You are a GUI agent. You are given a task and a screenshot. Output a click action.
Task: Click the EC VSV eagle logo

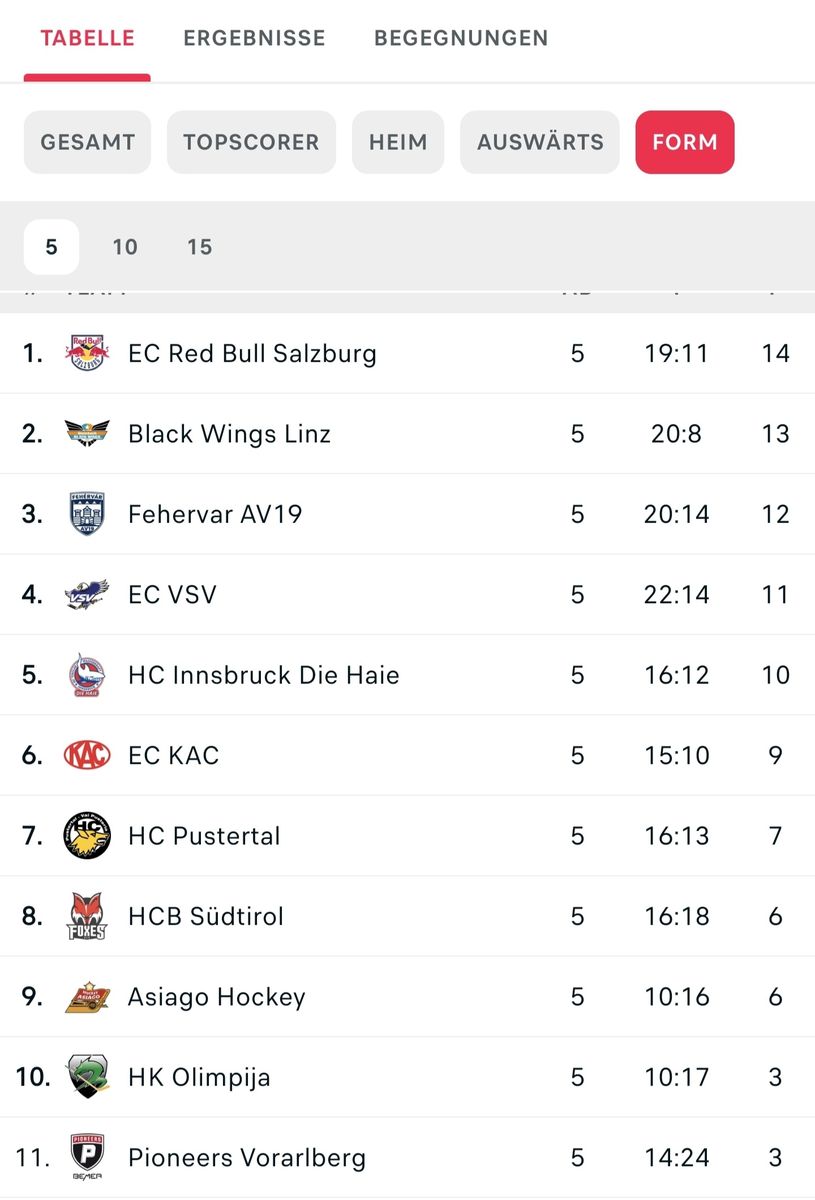[87, 594]
